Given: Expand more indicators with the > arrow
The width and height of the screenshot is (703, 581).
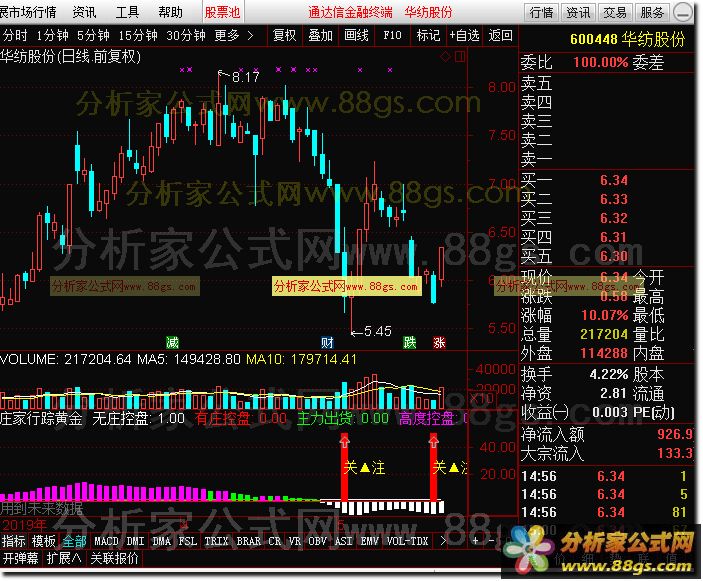Looking at the screenshot, I should point(443,541).
